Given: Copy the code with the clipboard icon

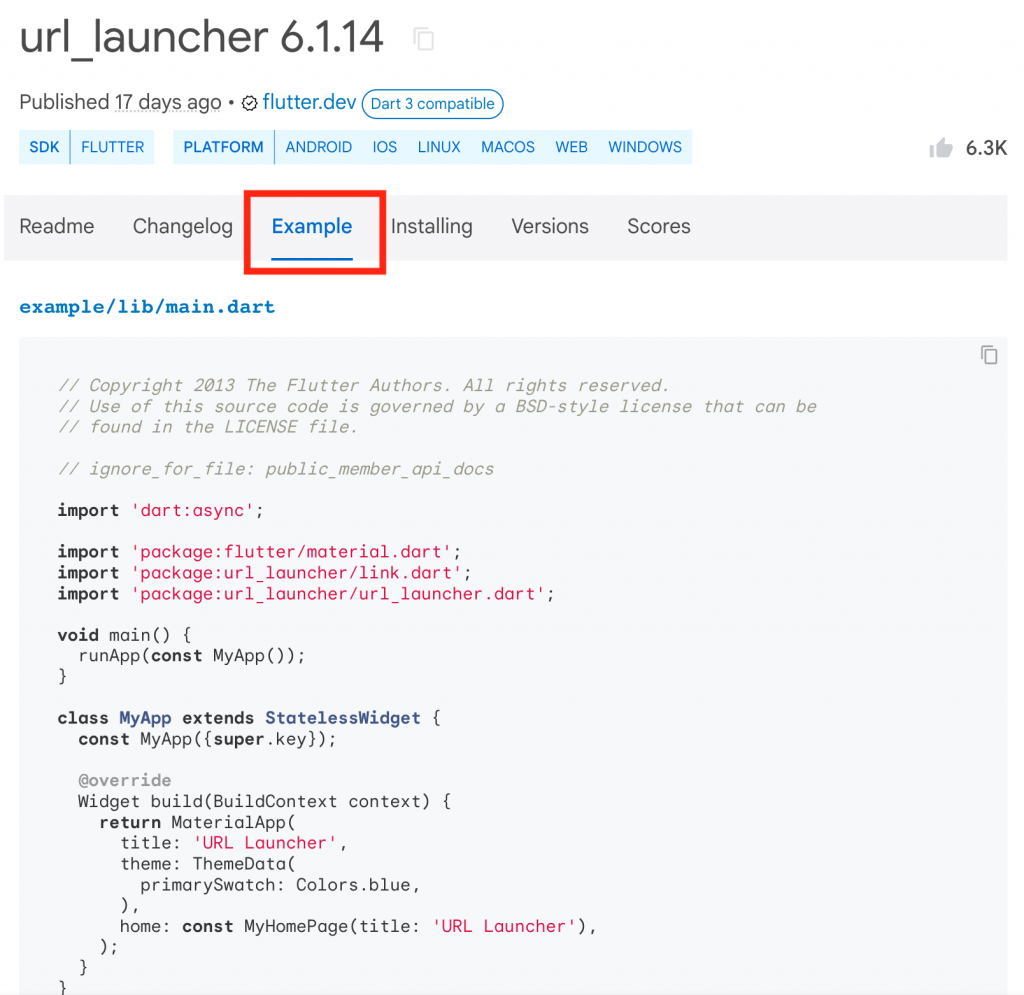Looking at the screenshot, I should [989, 355].
